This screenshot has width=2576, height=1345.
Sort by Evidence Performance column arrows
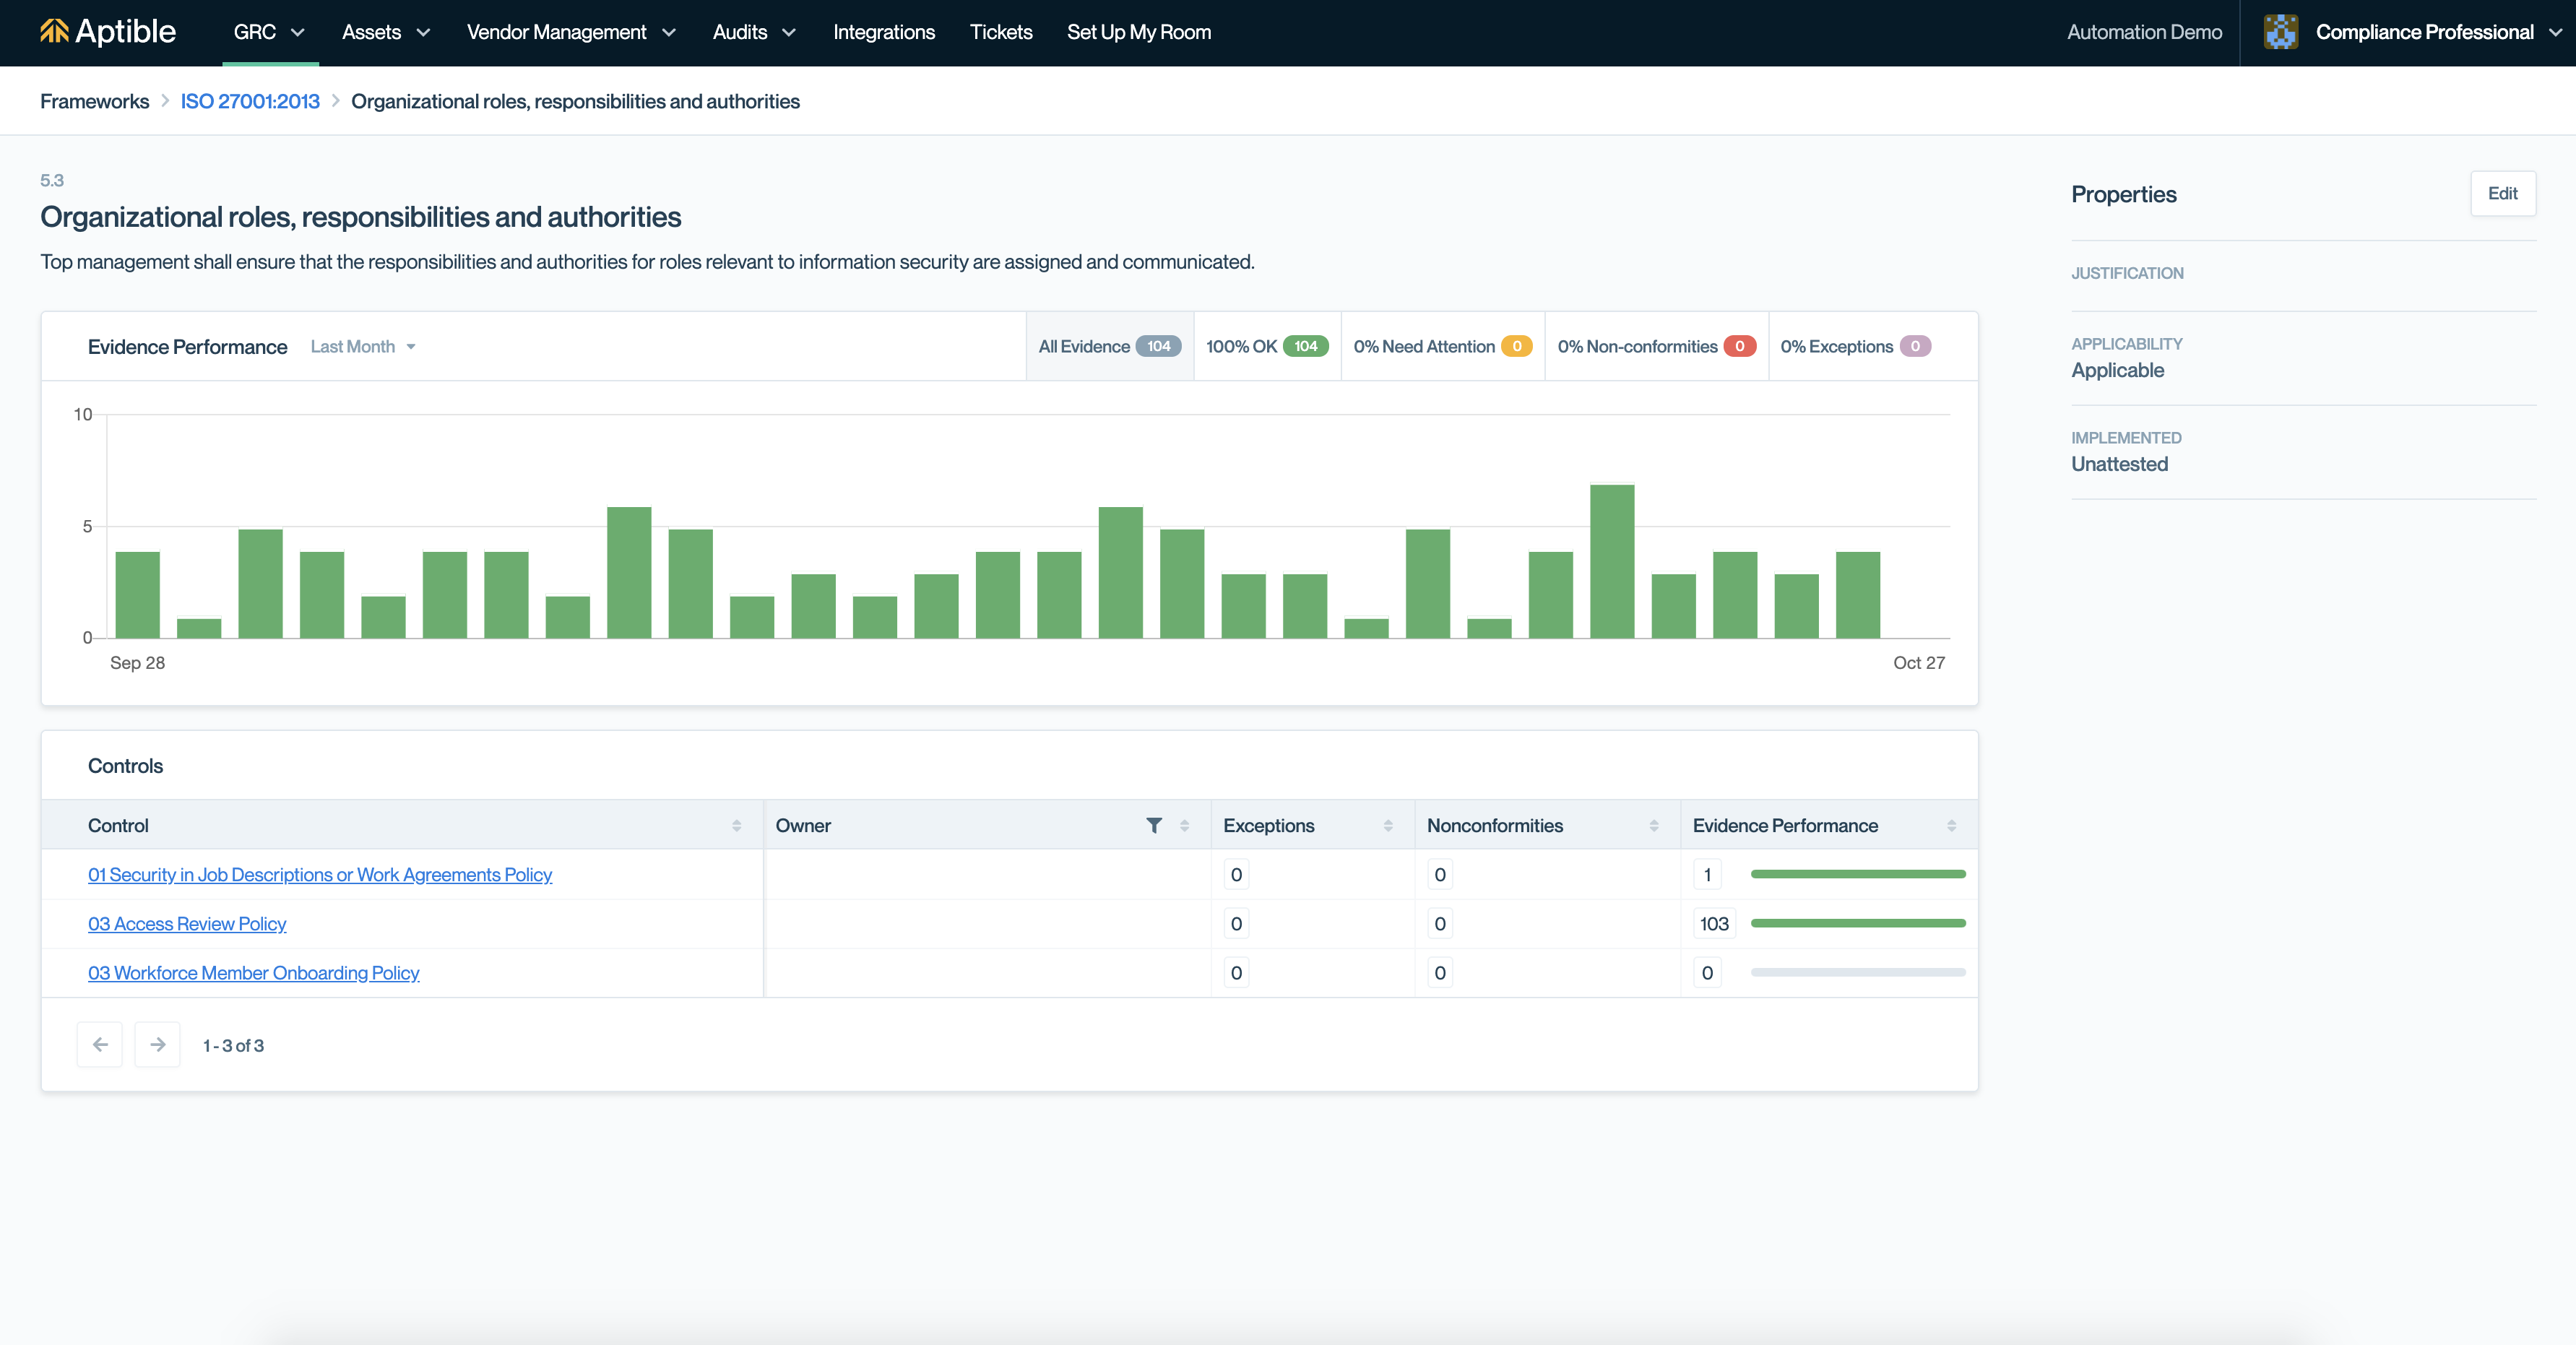(1951, 825)
